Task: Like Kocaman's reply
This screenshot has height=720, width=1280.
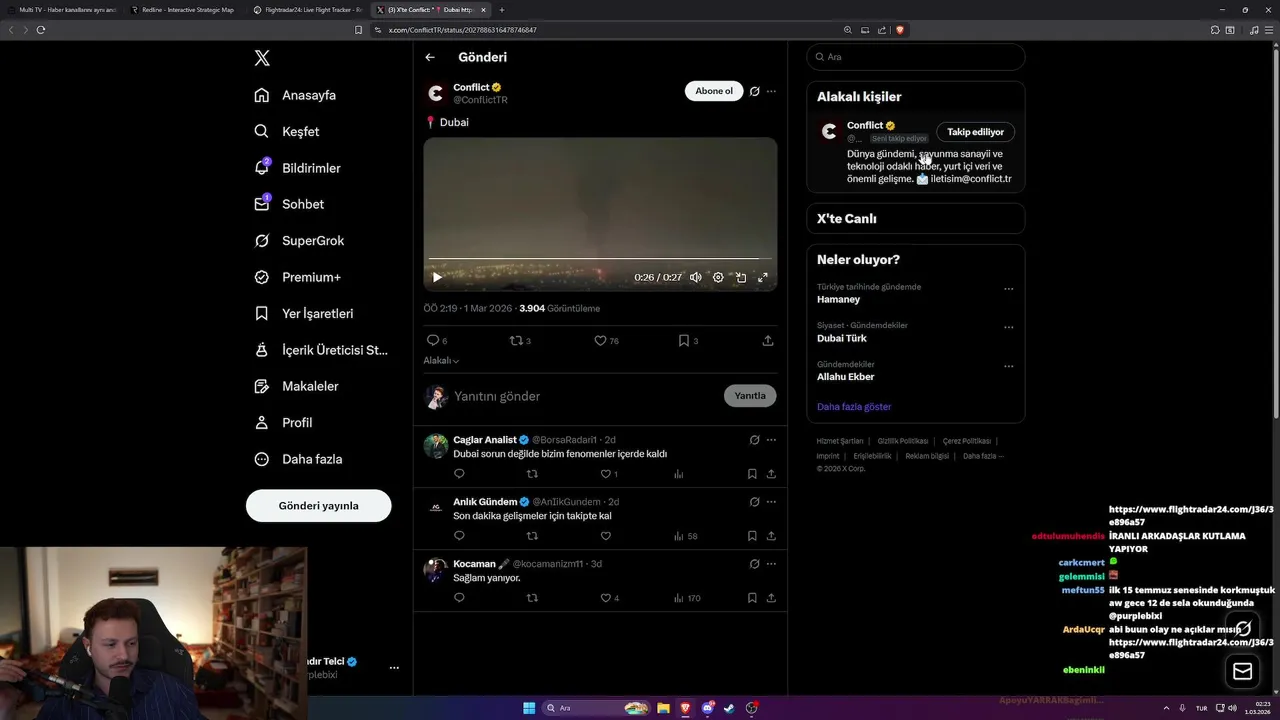Action: coord(609,598)
